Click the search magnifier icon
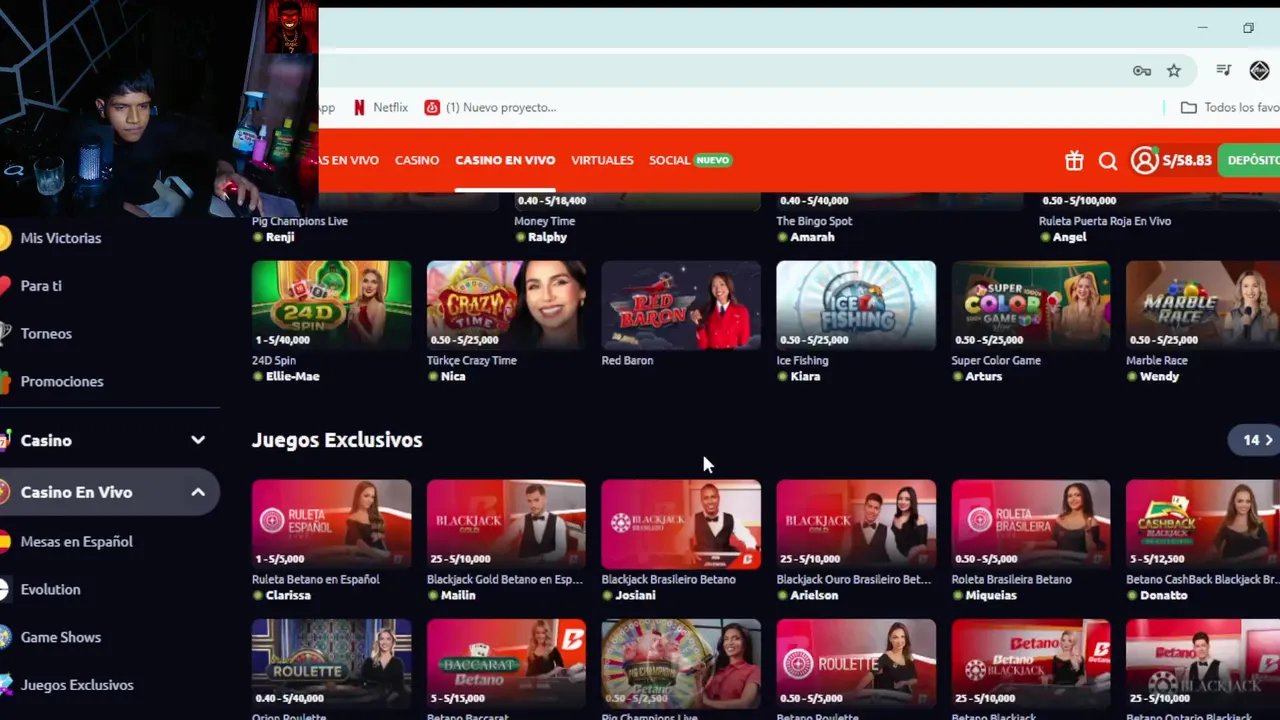Viewport: 1280px width, 720px height. 1108,161
